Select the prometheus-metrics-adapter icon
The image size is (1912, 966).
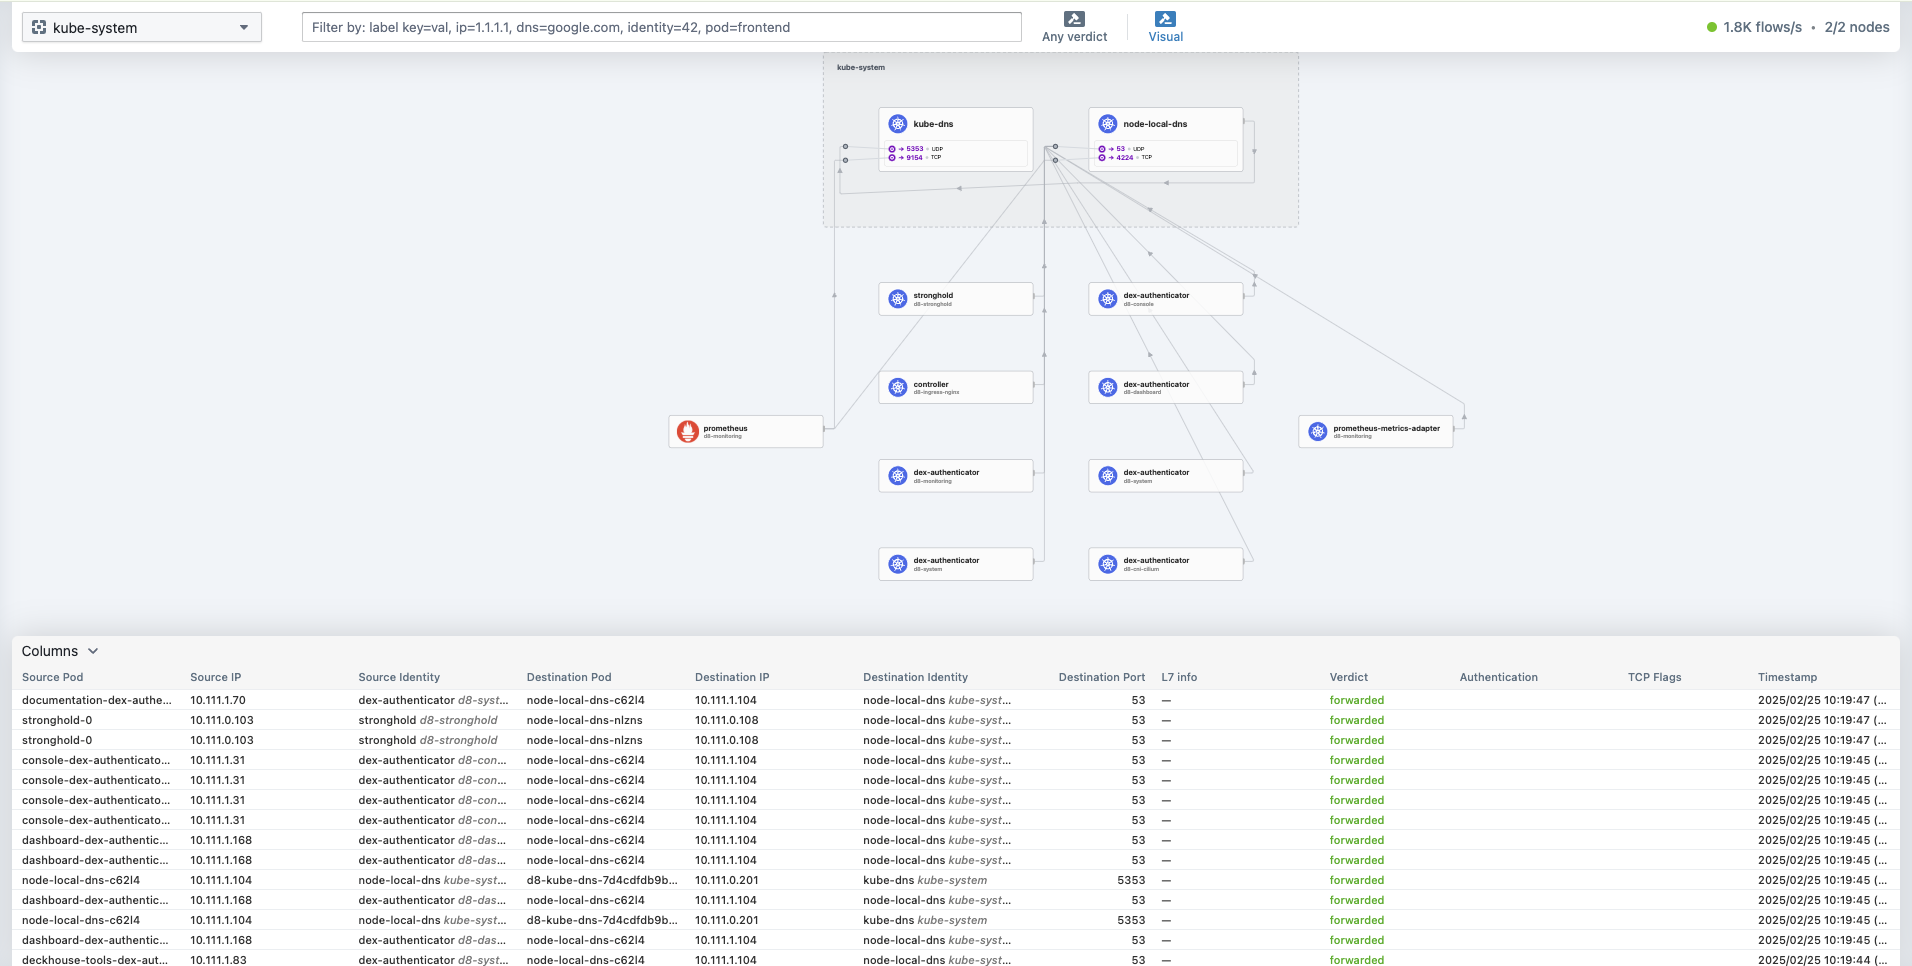tap(1318, 431)
